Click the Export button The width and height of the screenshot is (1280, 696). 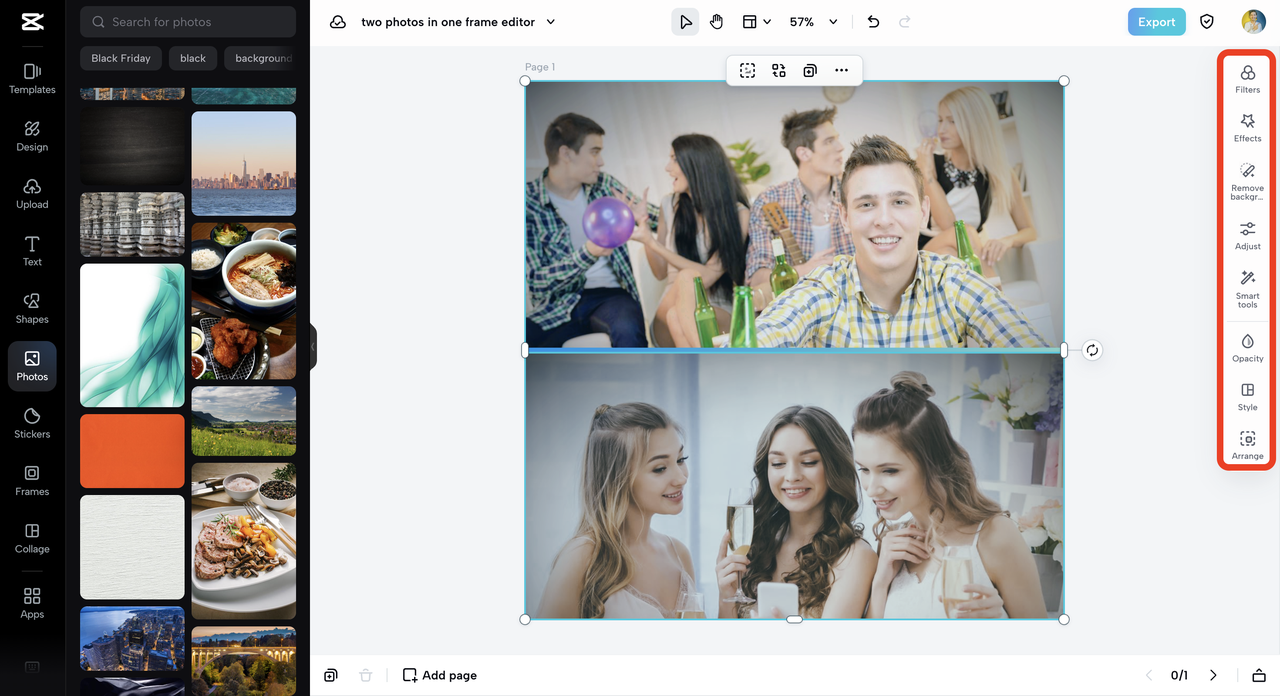pyautogui.click(x=1156, y=22)
